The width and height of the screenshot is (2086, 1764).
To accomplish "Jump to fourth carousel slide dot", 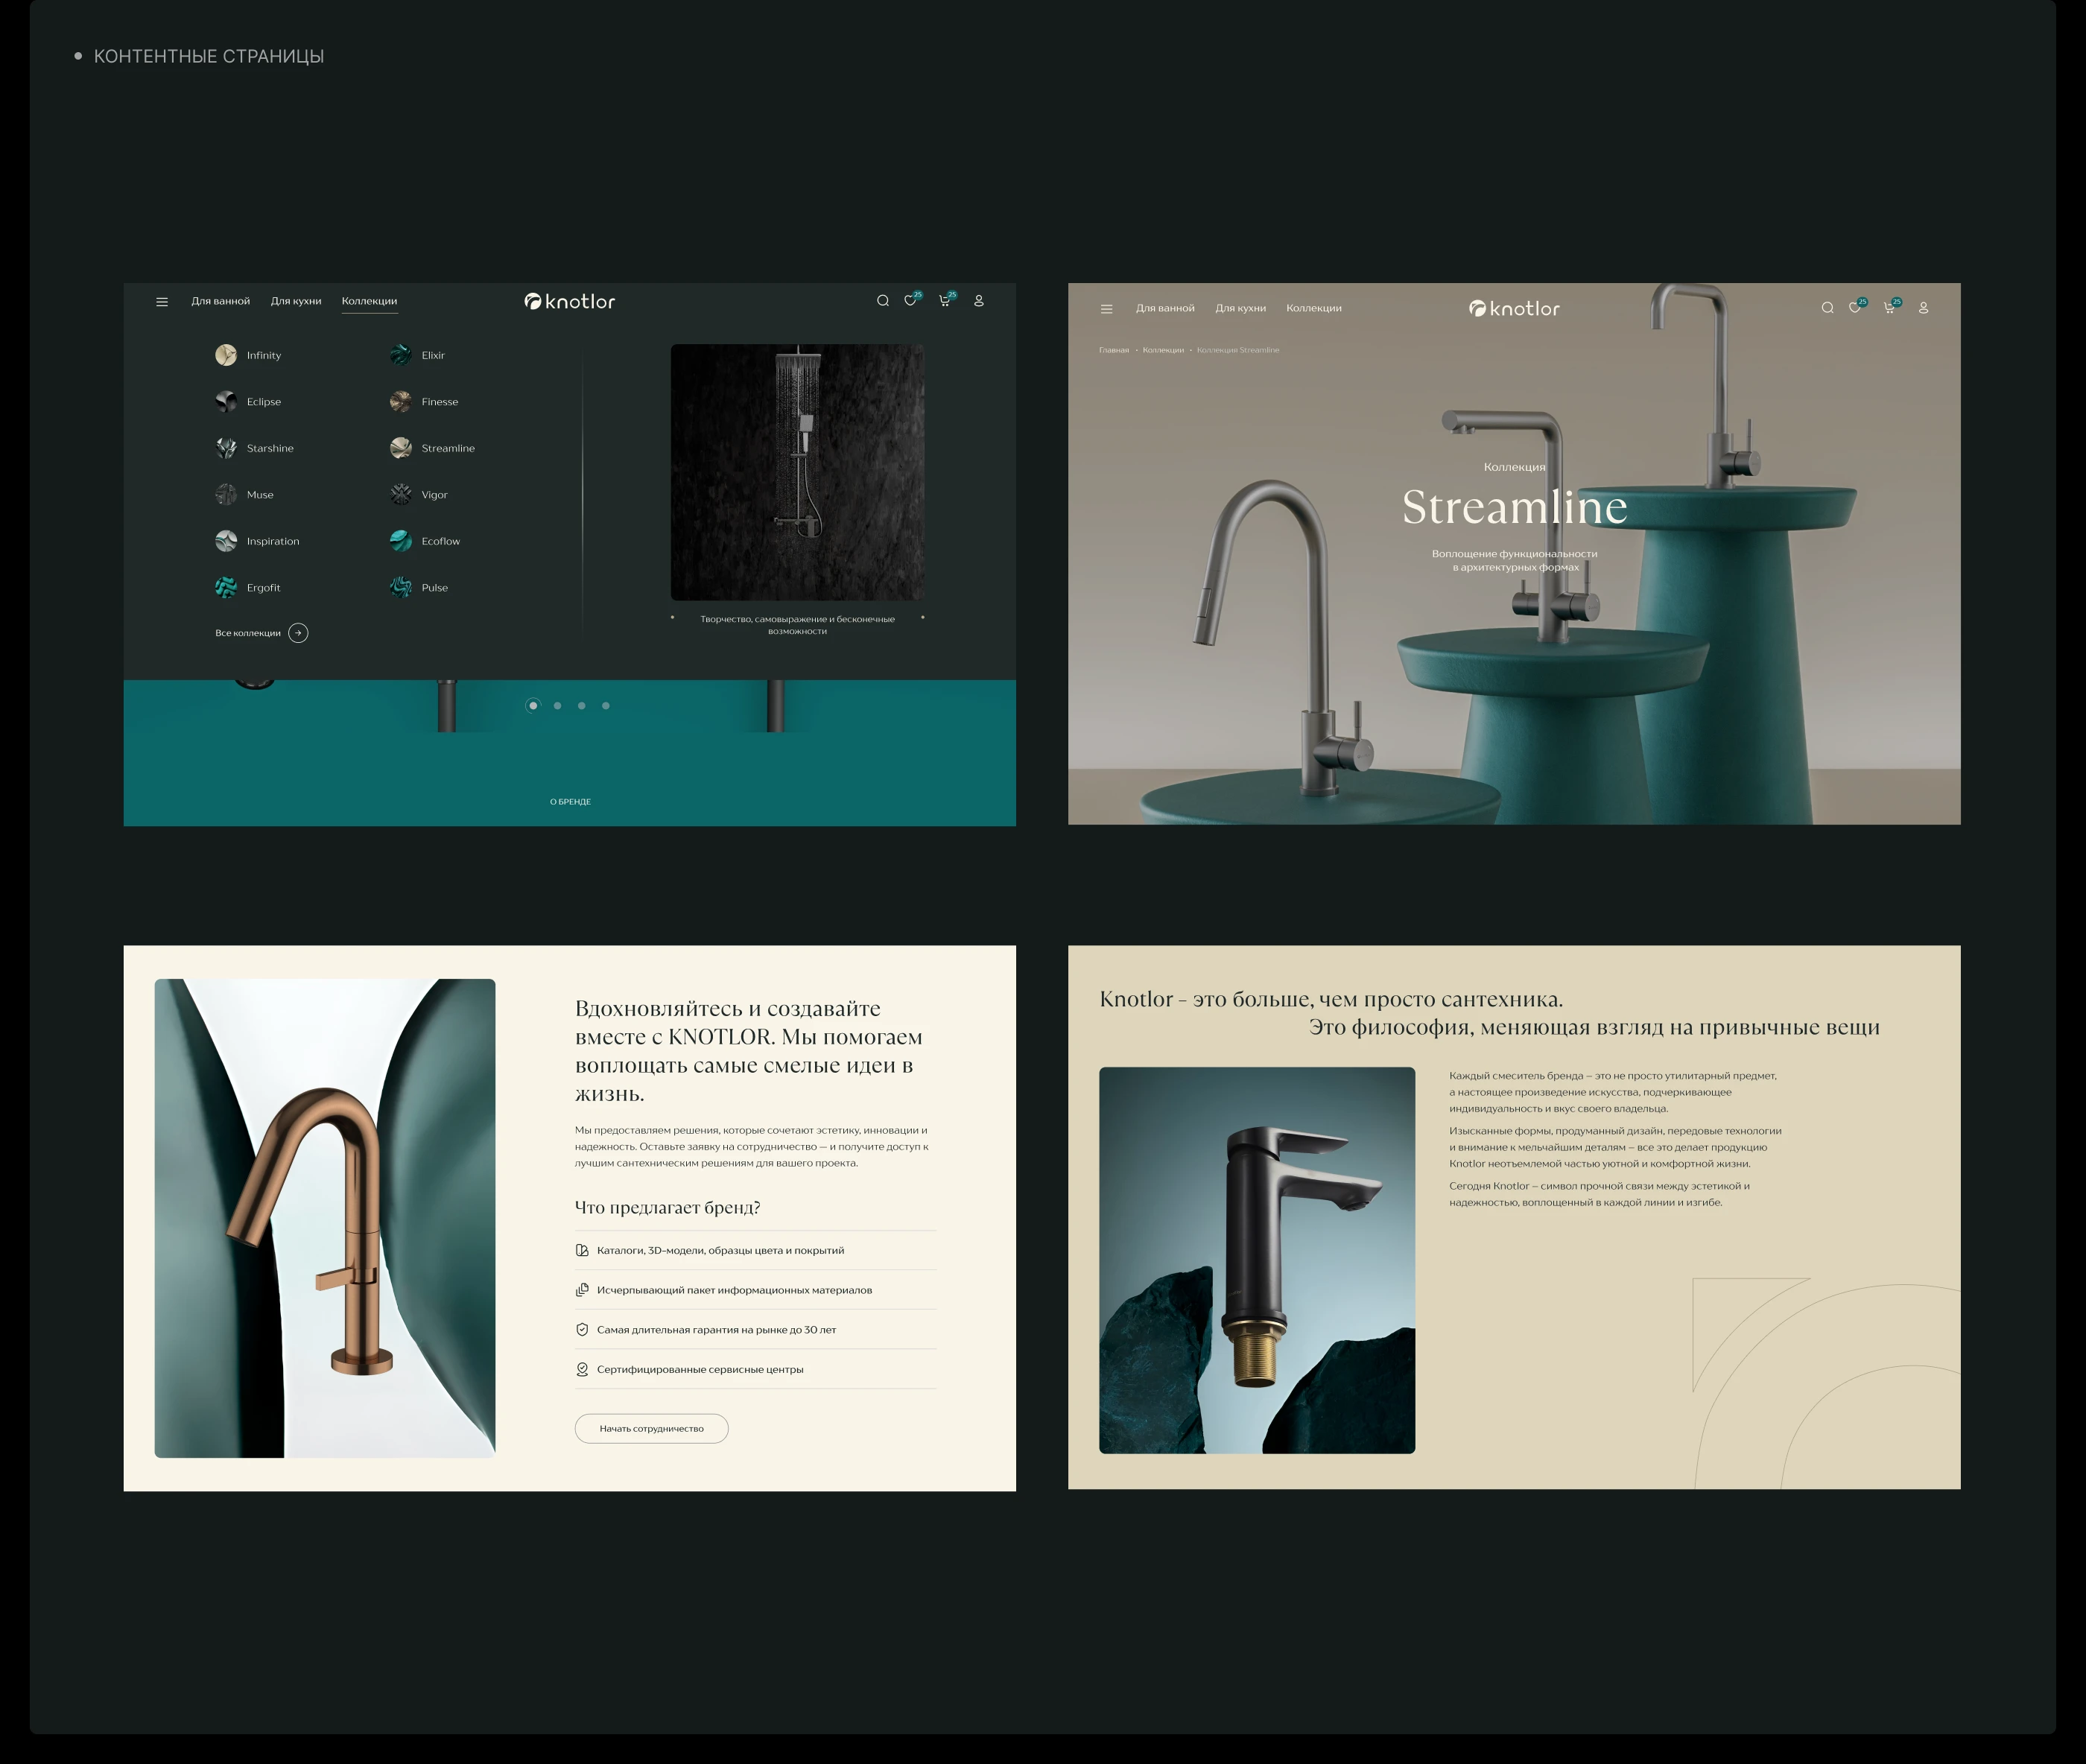I will pyautogui.click(x=606, y=706).
